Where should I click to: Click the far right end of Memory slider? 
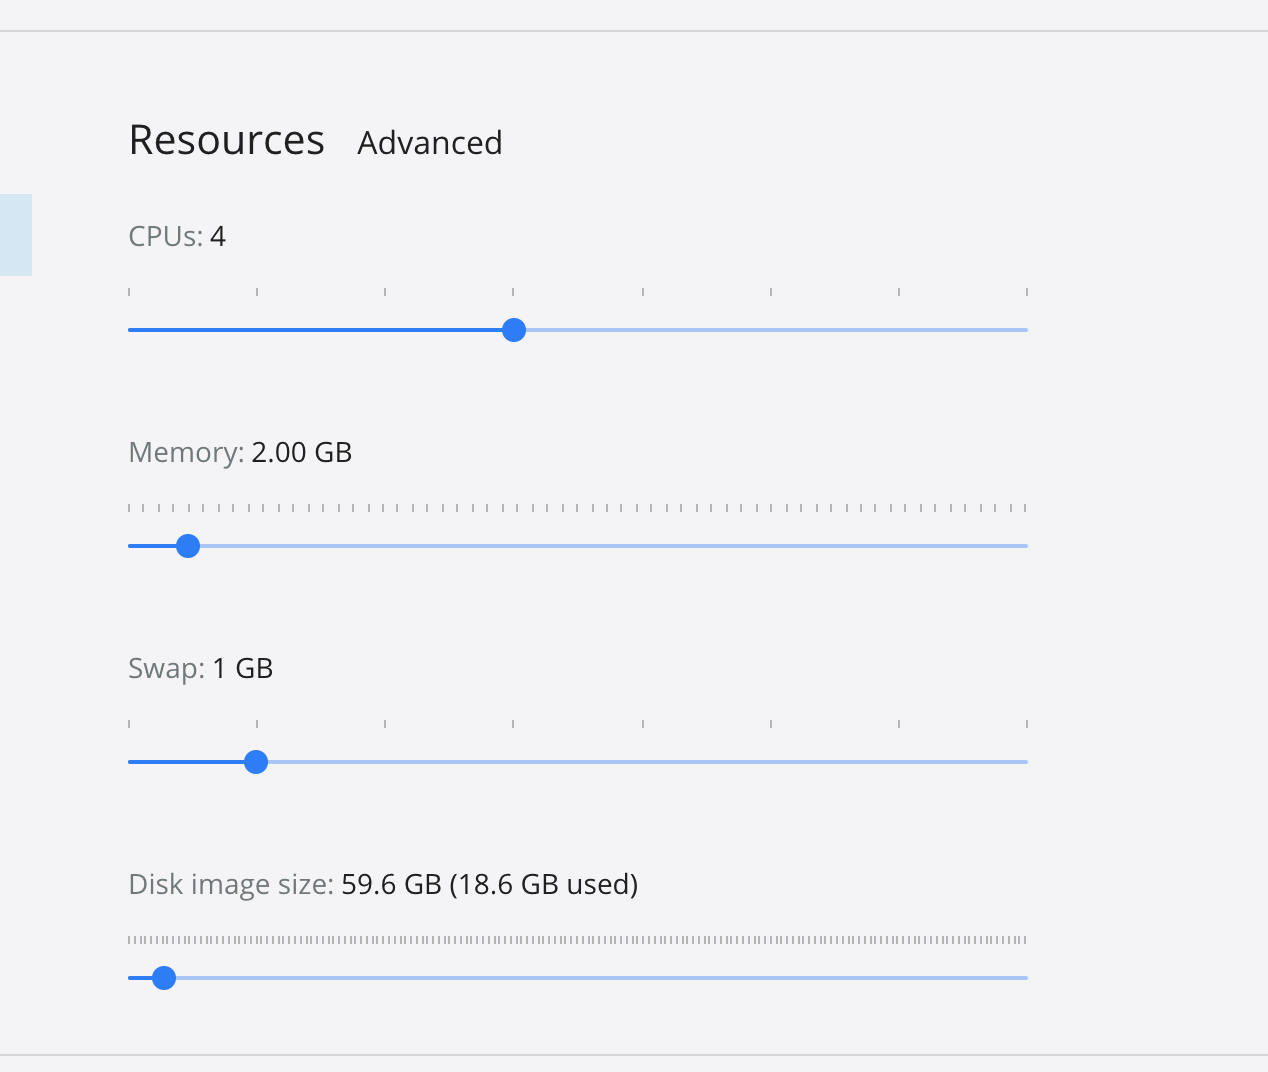click(x=1025, y=546)
